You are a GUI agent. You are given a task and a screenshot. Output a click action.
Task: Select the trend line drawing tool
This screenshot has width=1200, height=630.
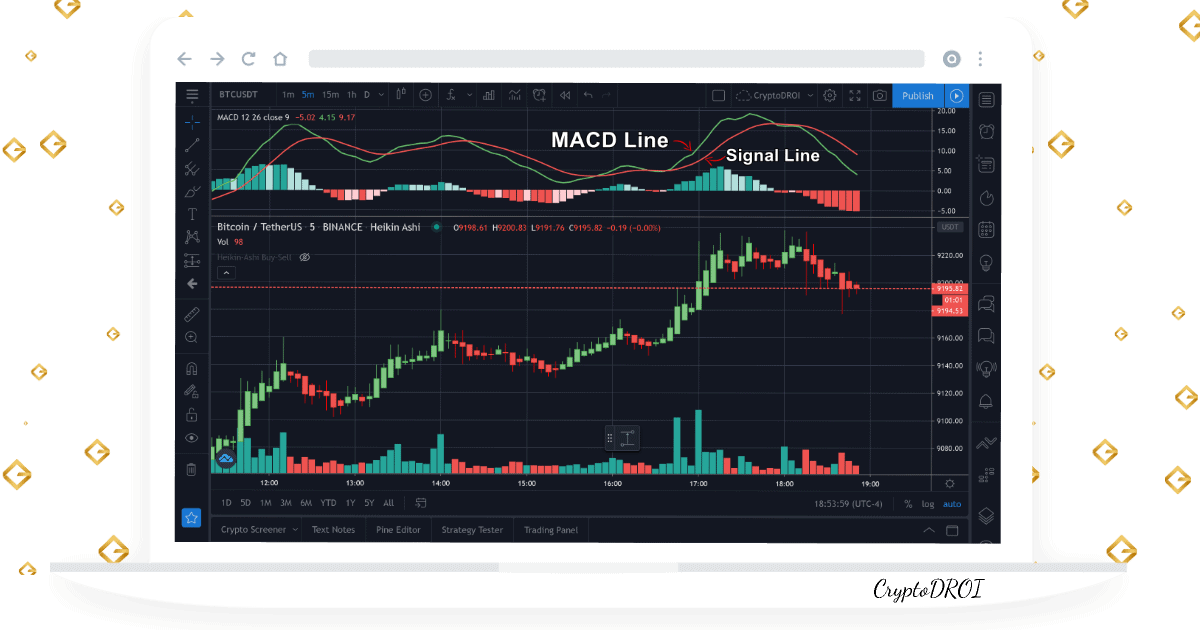click(192, 145)
